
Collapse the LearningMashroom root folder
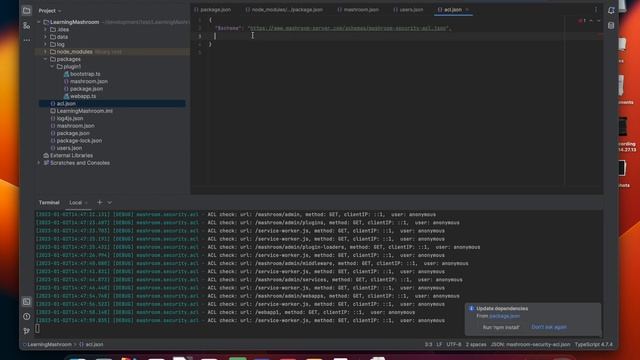pyautogui.click(x=39, y=22)
